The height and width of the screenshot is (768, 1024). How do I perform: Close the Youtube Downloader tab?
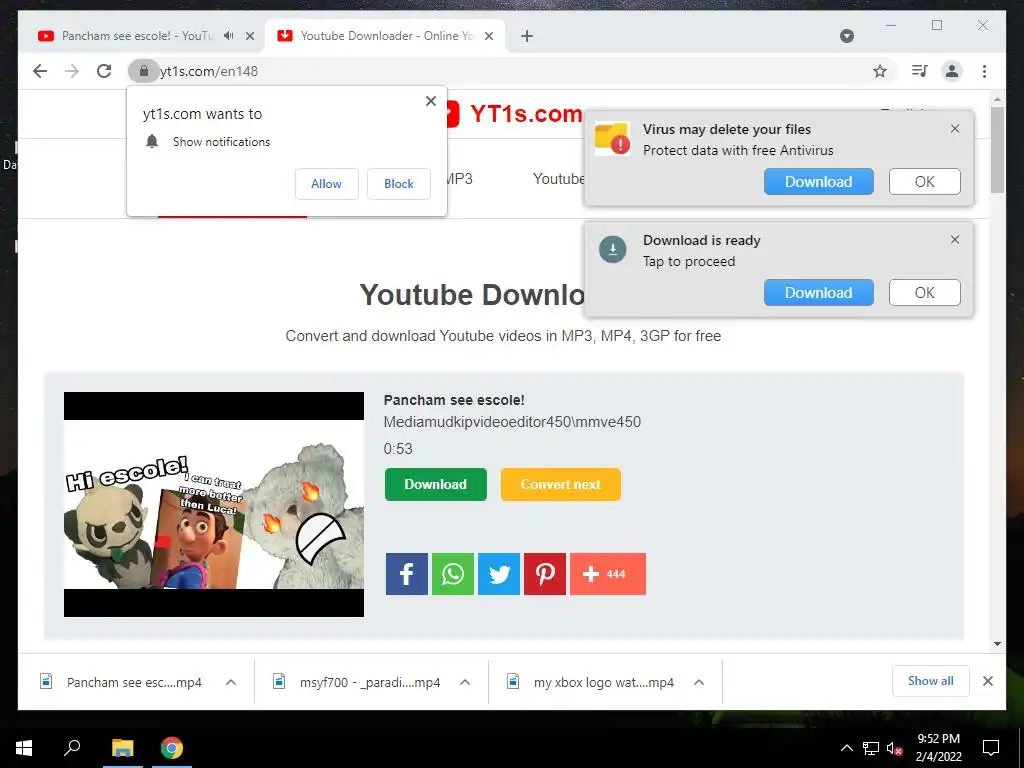(x=488, y=36)
